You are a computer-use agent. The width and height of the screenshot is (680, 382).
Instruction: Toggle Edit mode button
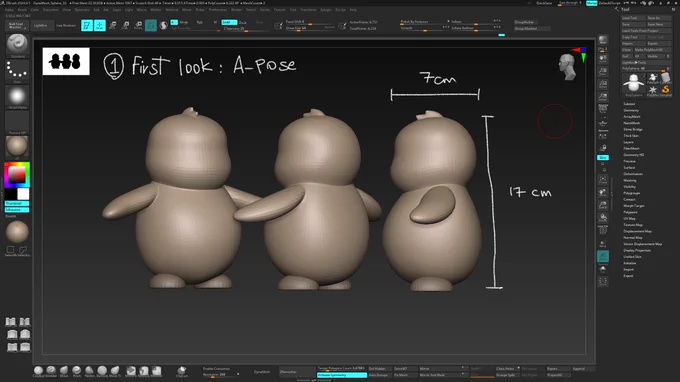(x=87, y=26)
